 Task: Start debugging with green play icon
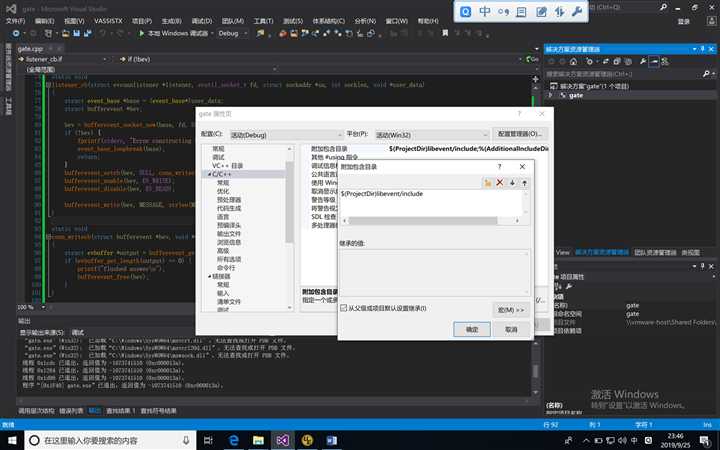[x=141, y=33]
